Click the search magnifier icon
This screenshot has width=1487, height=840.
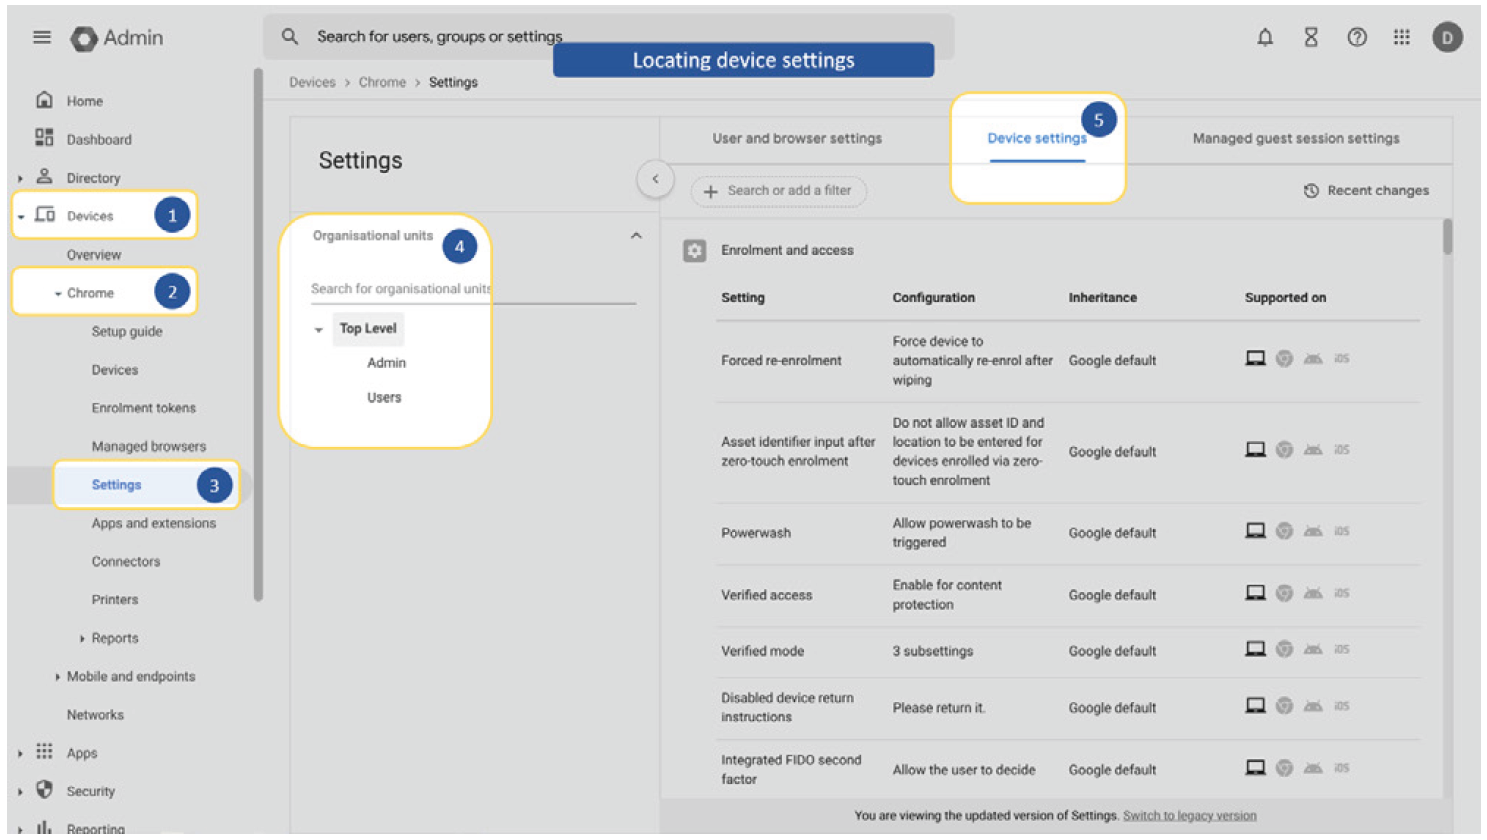290,37
